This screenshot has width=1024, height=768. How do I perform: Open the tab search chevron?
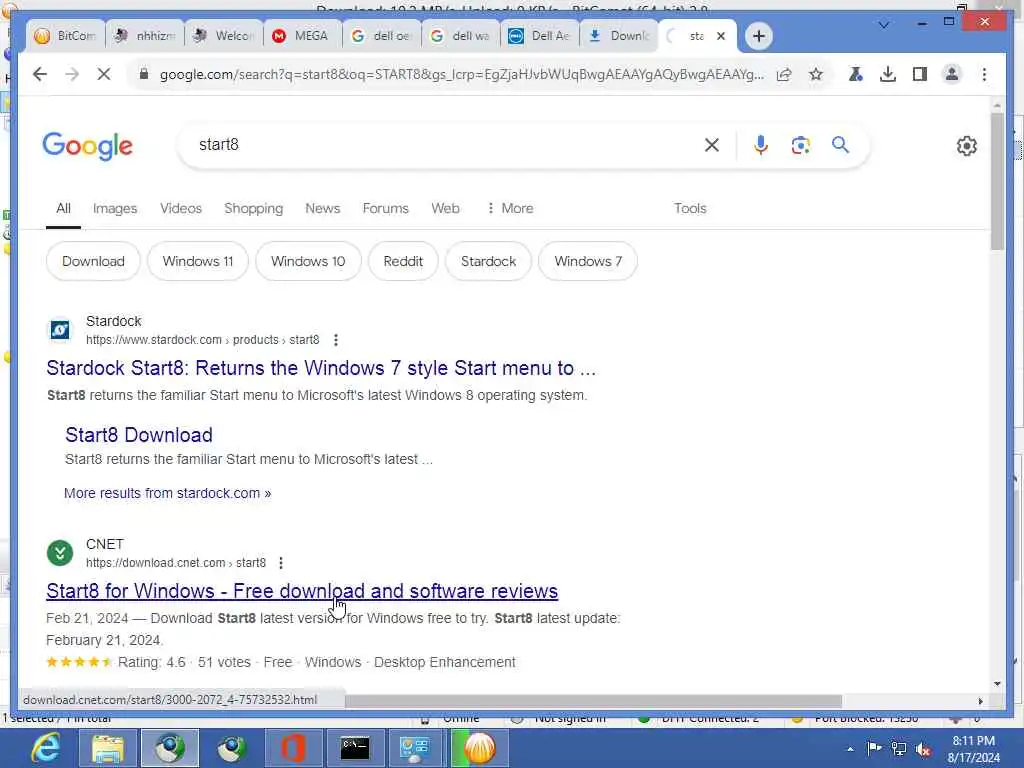[x=884, y=25]
